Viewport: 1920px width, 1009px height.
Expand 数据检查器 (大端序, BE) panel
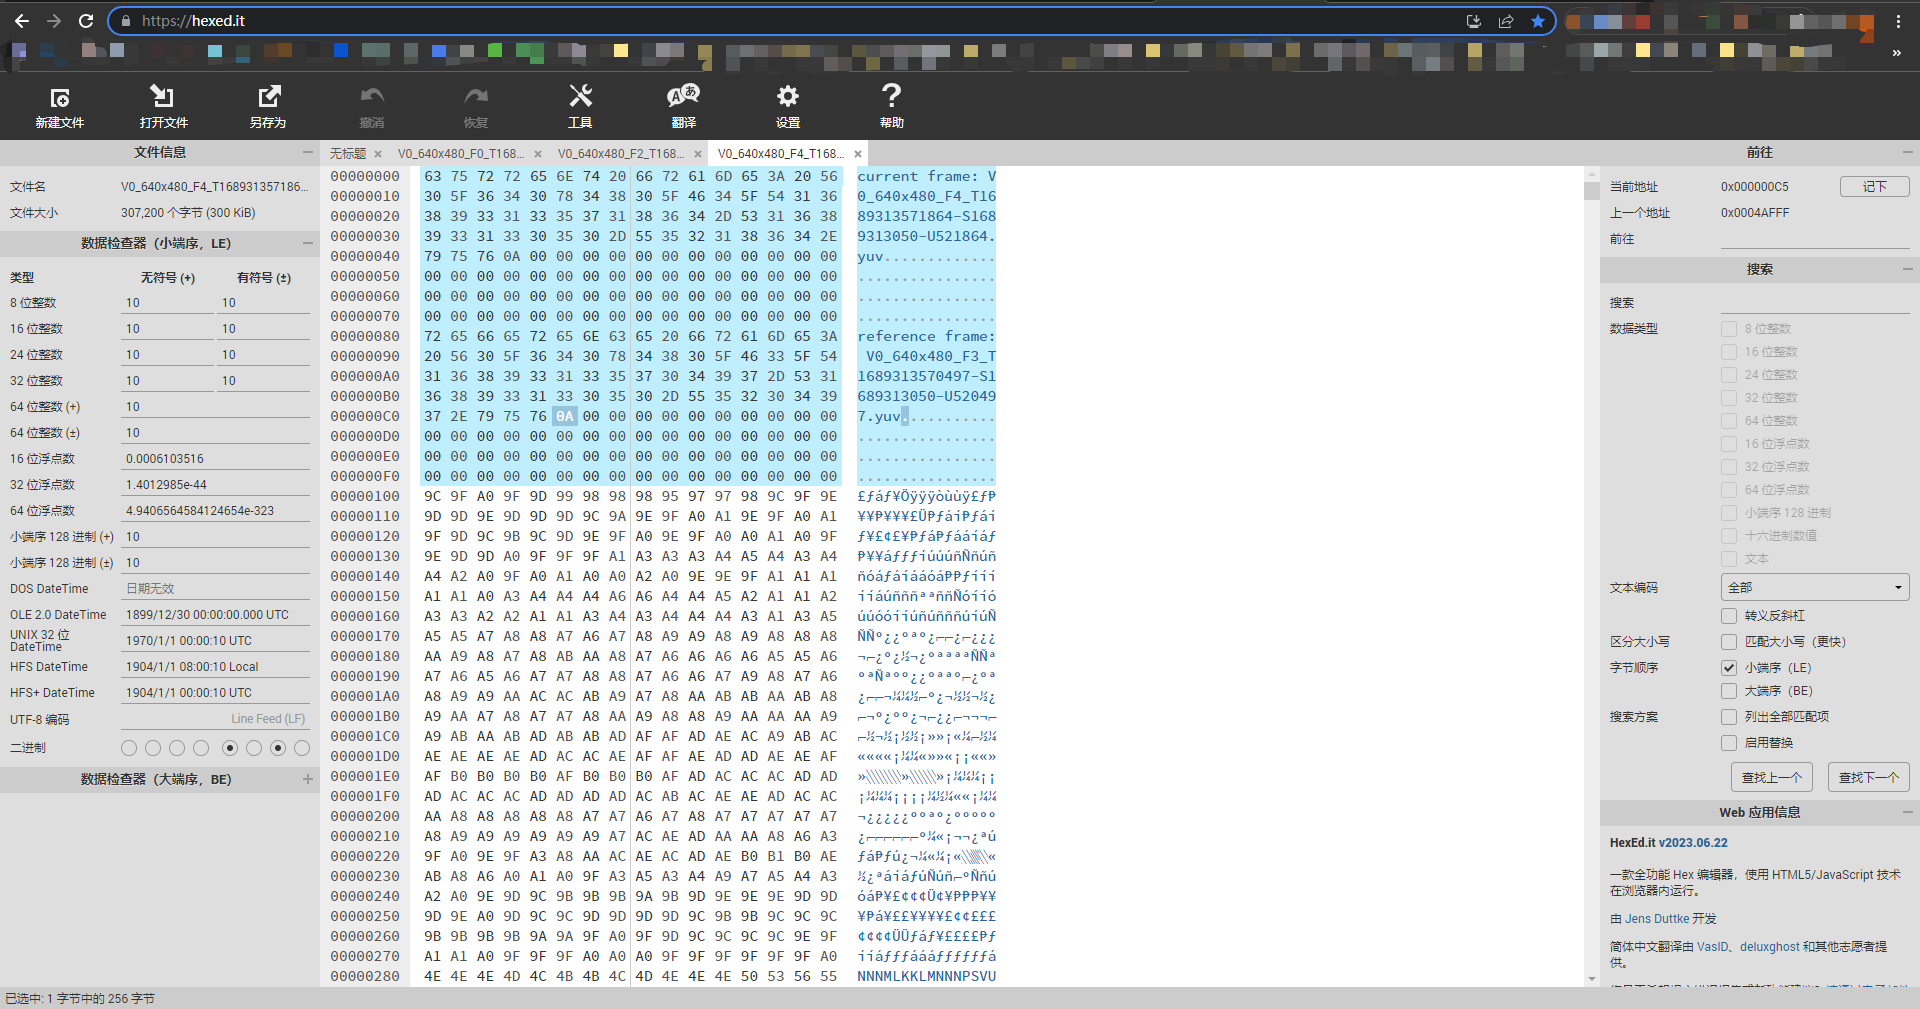tap(308, 779)
